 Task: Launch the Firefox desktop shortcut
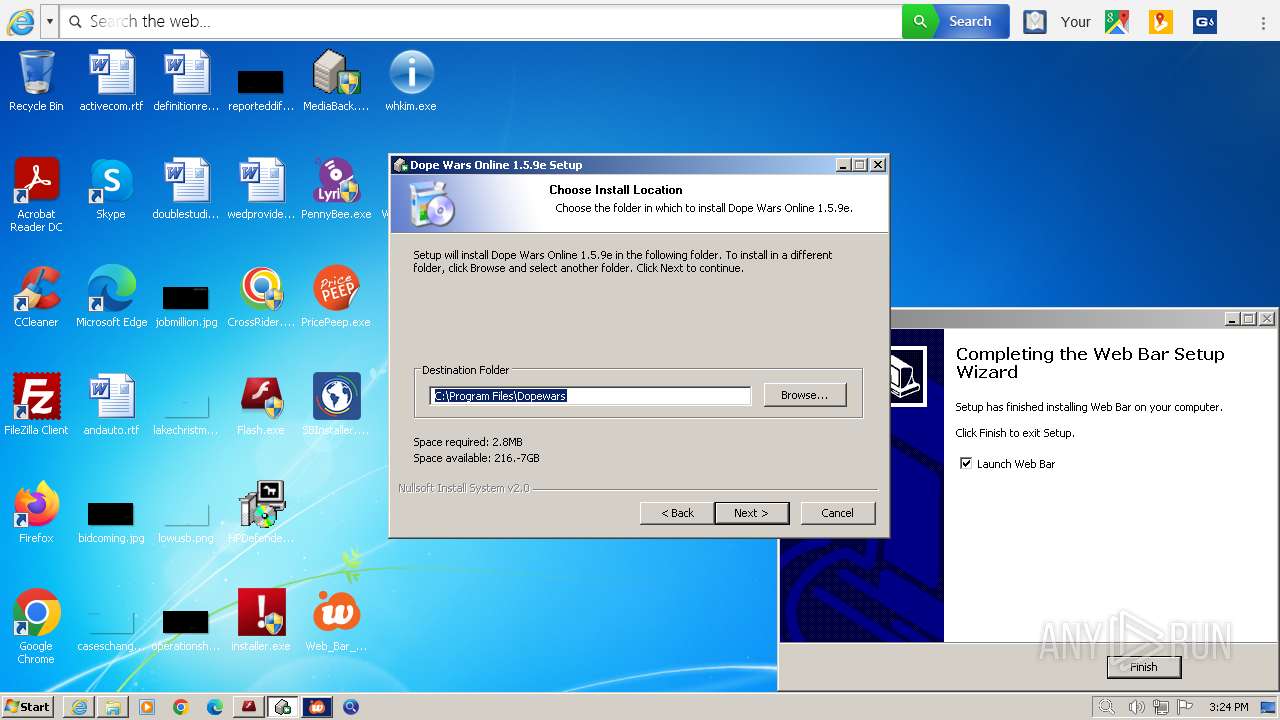click(36, 513)
